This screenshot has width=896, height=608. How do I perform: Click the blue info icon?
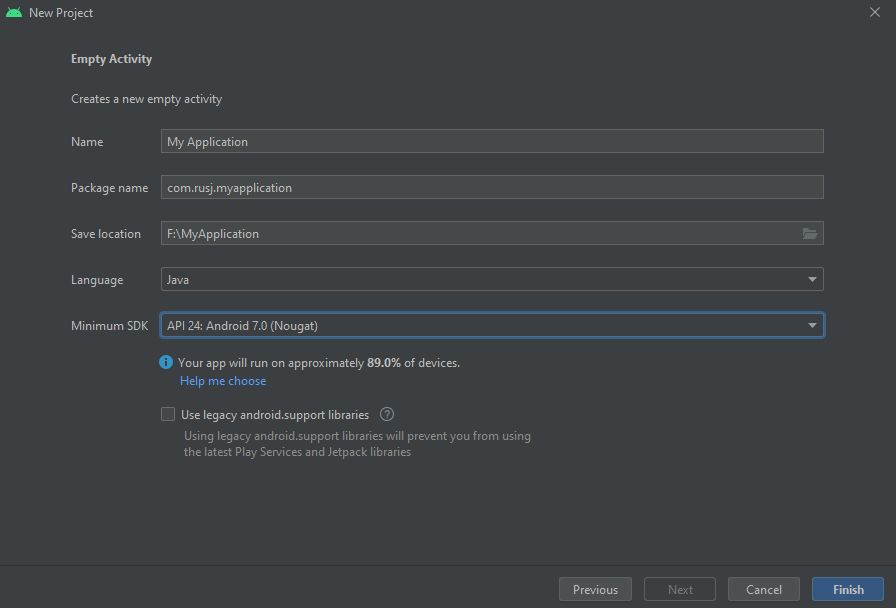(x=167, y=363)
